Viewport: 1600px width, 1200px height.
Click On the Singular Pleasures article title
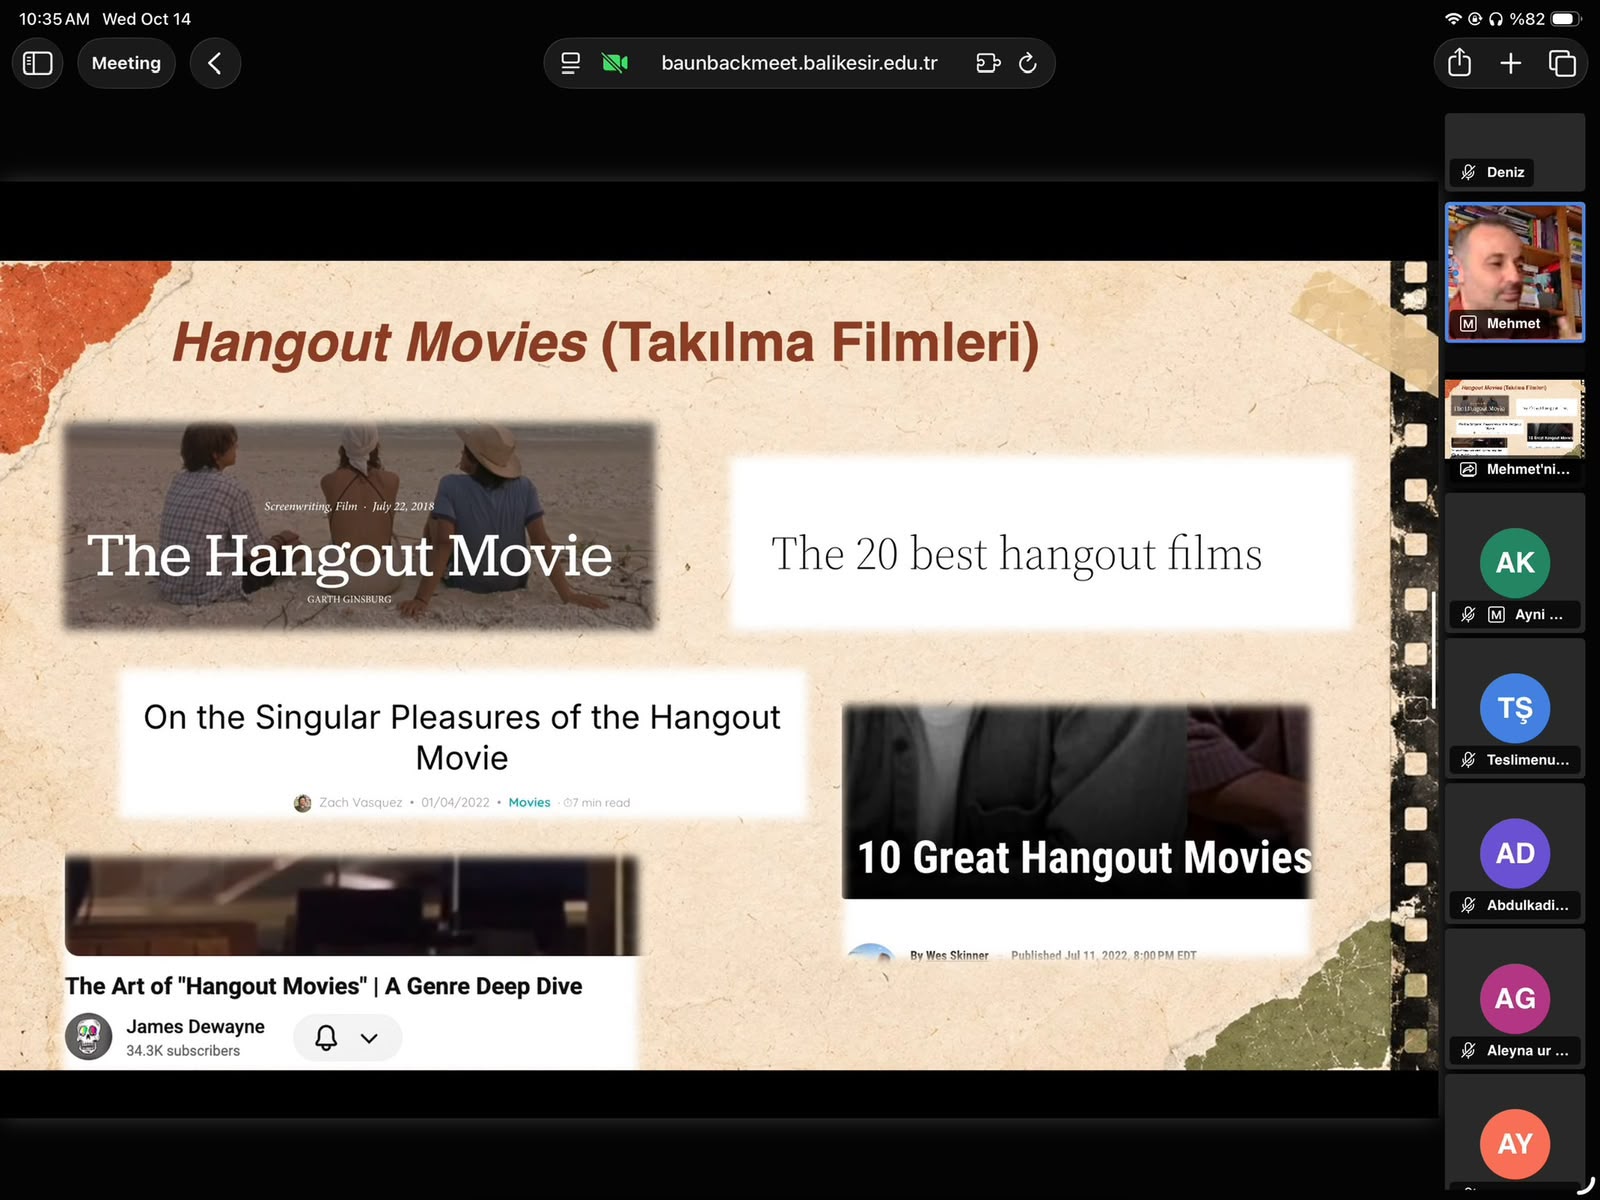coord(462,737)
